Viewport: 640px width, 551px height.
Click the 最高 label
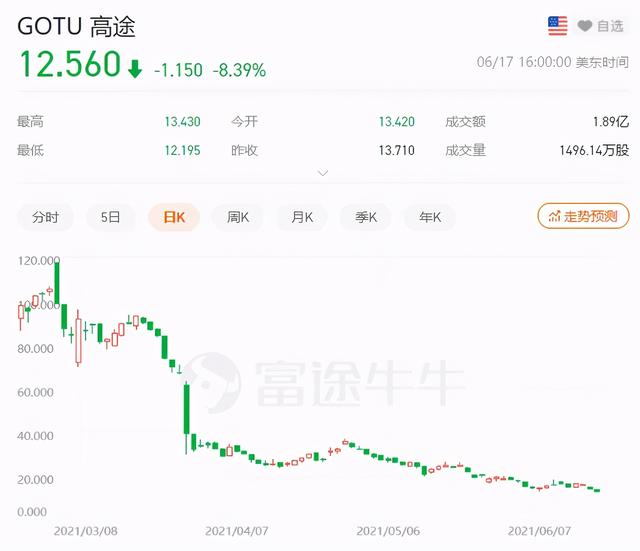[x=30, y=122]
